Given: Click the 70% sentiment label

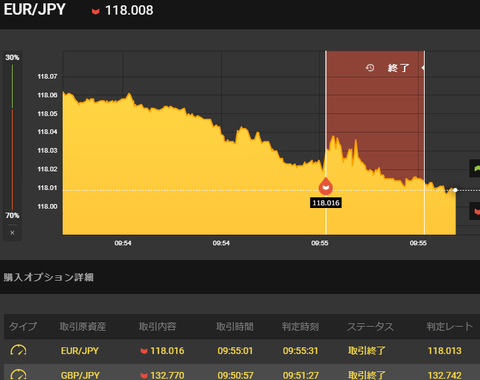Looking at the screenshot, I should click(x=12, y=215).
